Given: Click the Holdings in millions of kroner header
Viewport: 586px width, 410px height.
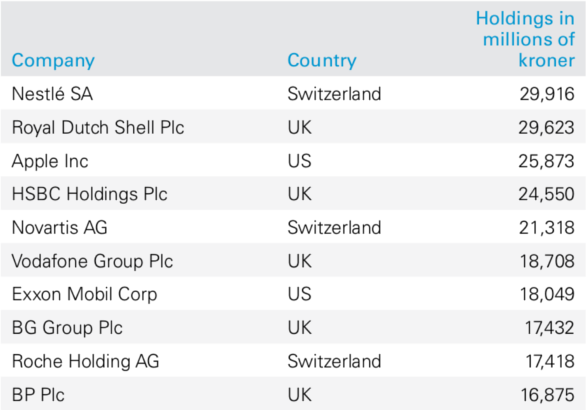Looking at the screenshot, I should tap(525, 39).
